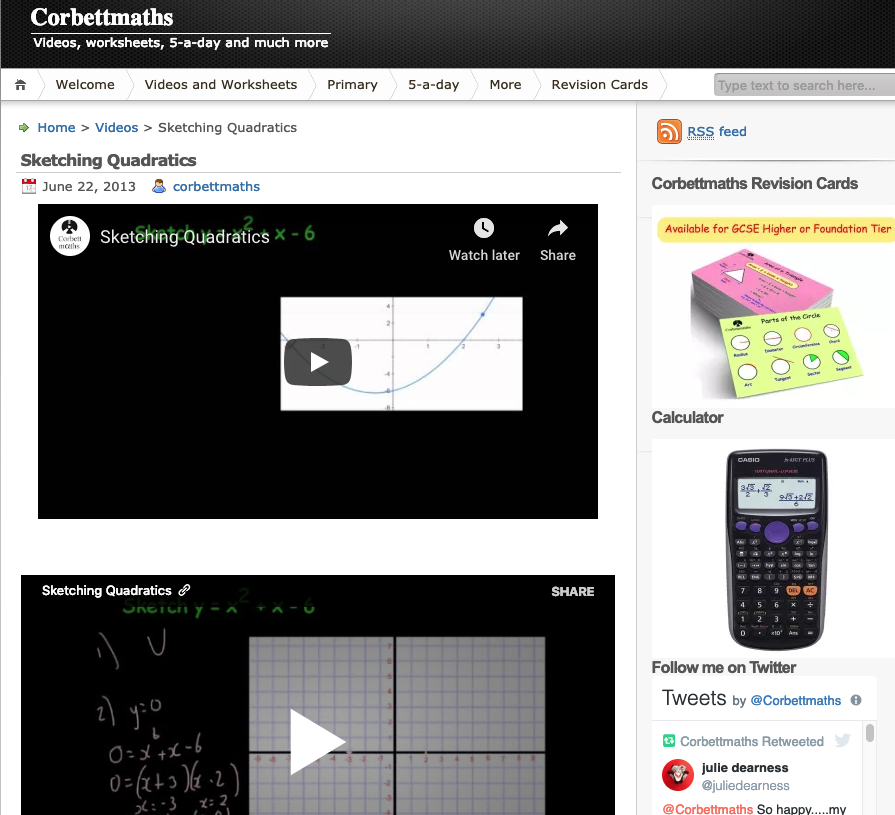Expand the 5-a-day navigation dropdown
Screen dimensions: 895x815
coord(433,85)
